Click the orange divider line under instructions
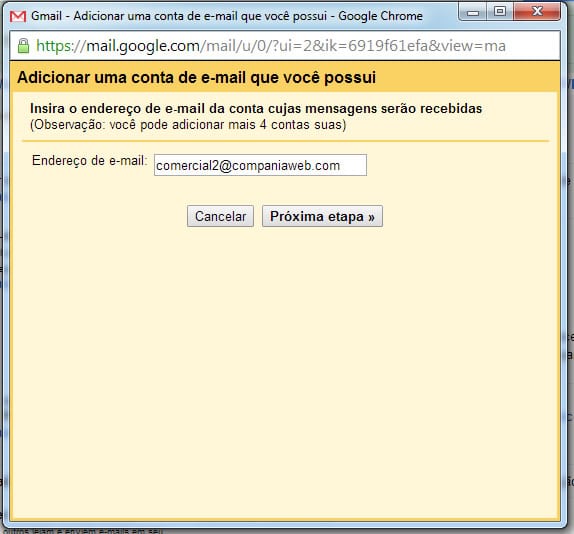 click(x=286, y=141)
